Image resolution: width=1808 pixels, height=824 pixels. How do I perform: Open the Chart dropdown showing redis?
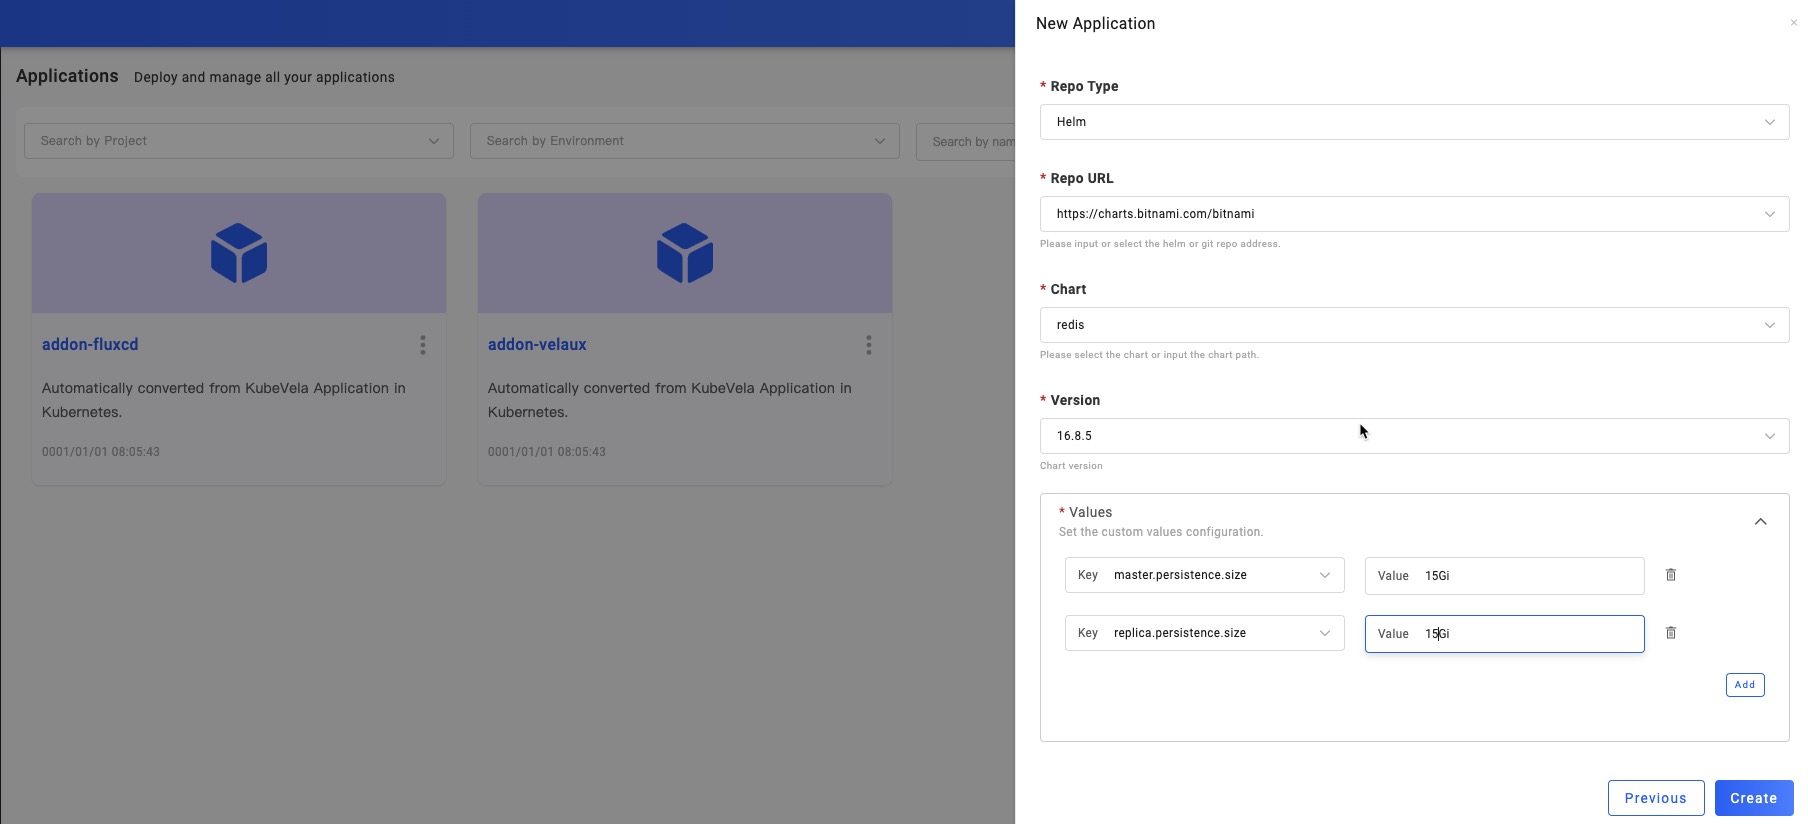click(1414, 325)
